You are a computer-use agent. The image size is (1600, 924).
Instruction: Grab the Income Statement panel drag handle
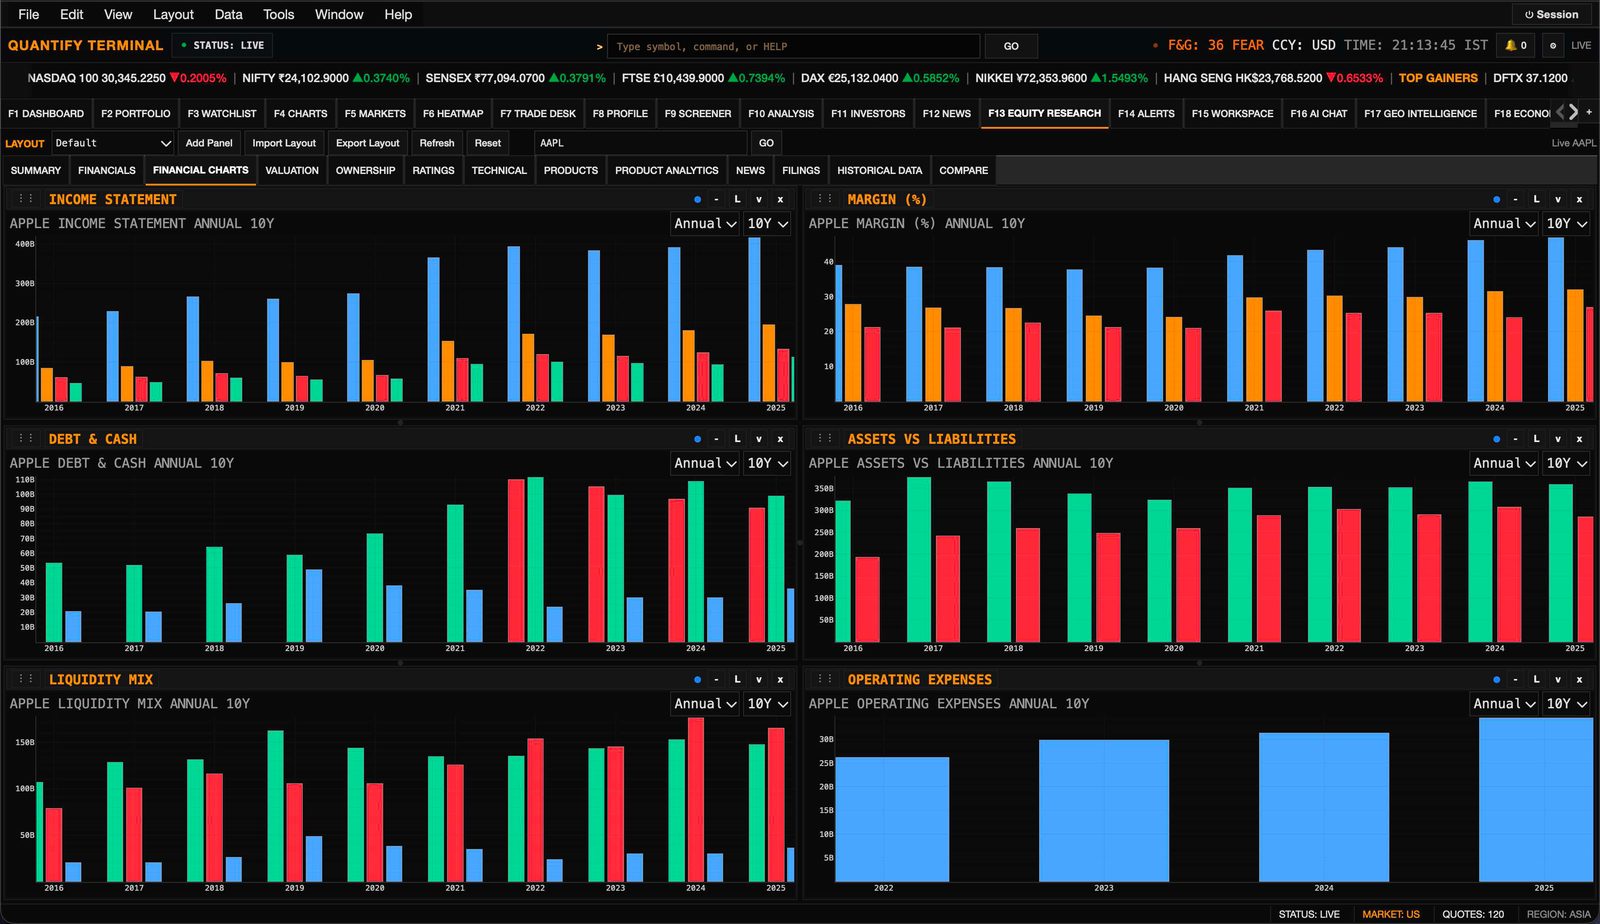26,199
